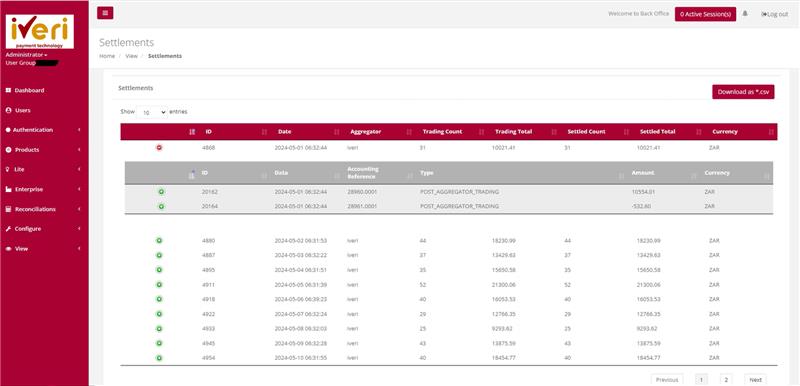This screenshot has width=800, height=386.
Task: Log out of Back Office
Action: (774, 14)
